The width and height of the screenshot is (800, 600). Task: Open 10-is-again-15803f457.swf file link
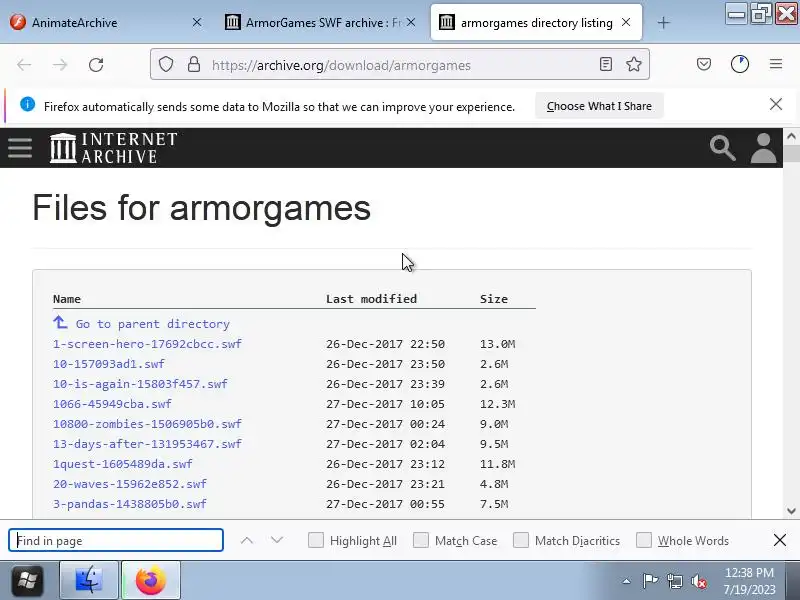pos(140,384)
